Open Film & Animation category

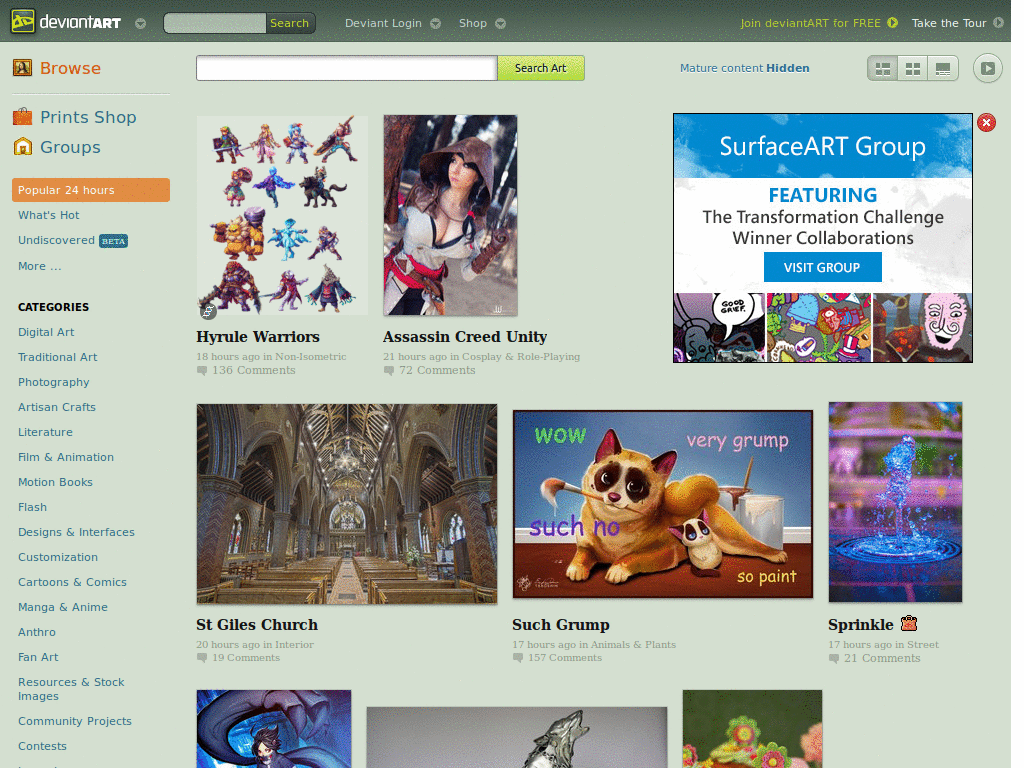tap(66, 456)
